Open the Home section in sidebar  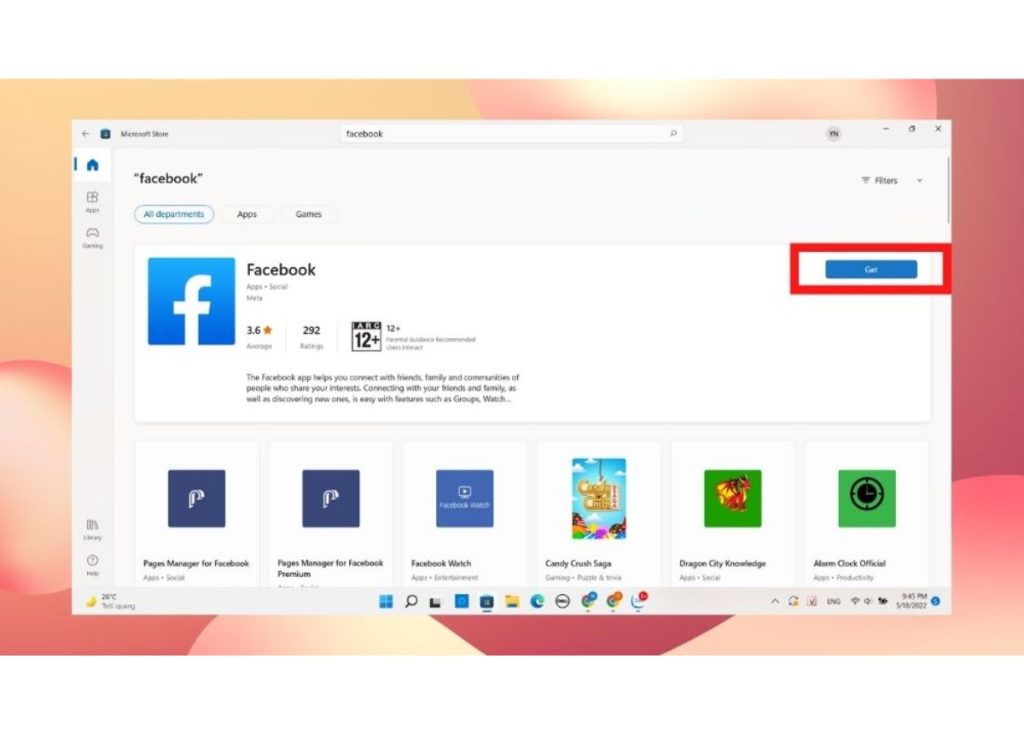point(93,165)
